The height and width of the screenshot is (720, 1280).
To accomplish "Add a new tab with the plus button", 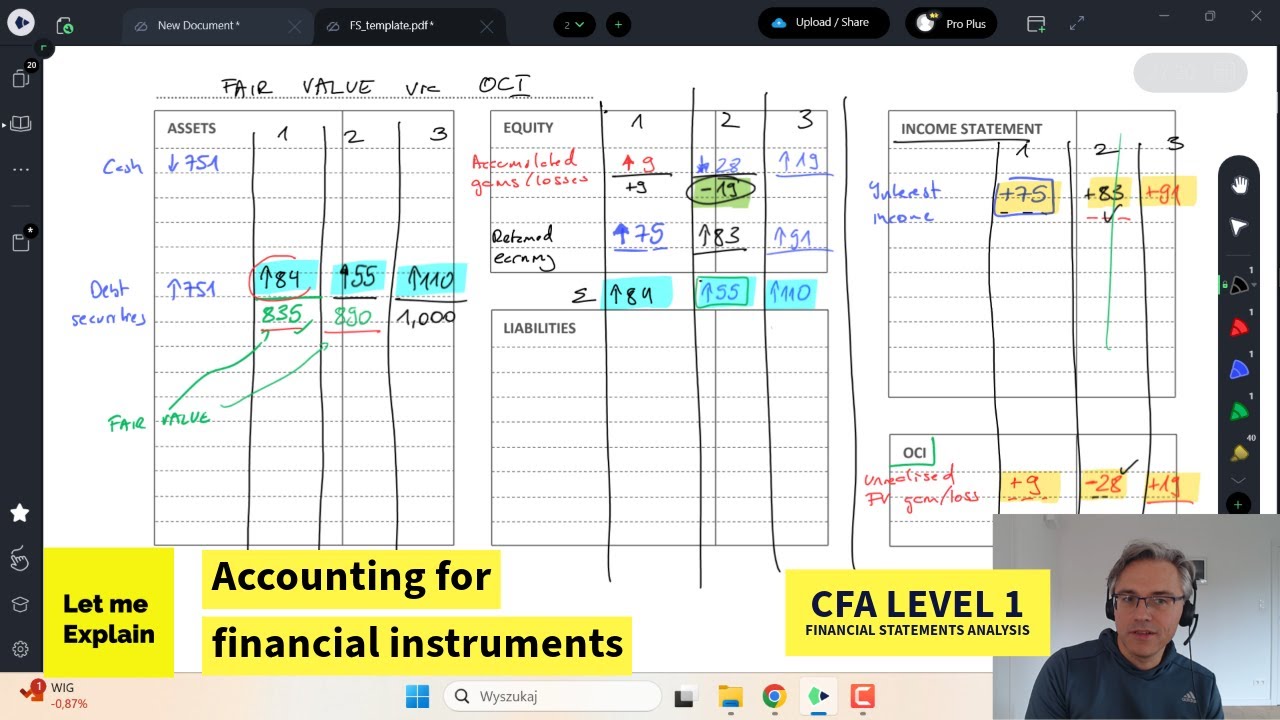I will pyautogui.click(x=618, y=24).
